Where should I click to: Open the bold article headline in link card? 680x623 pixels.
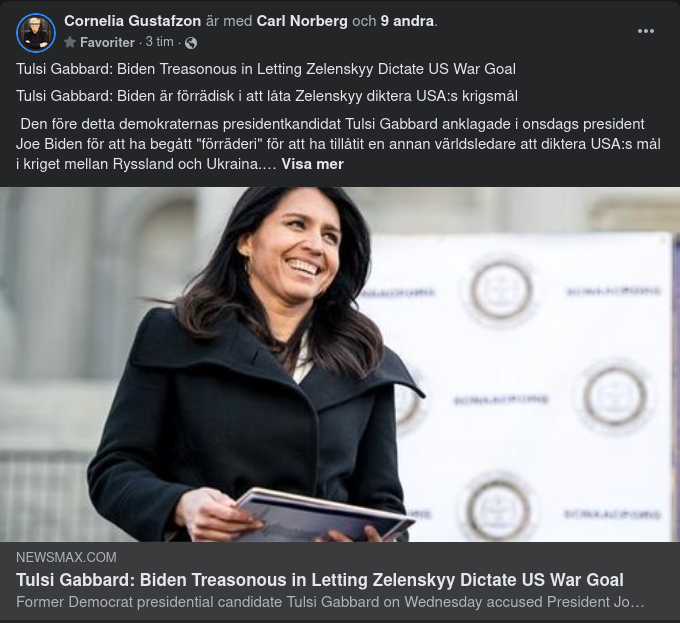[x=320, y=580]
